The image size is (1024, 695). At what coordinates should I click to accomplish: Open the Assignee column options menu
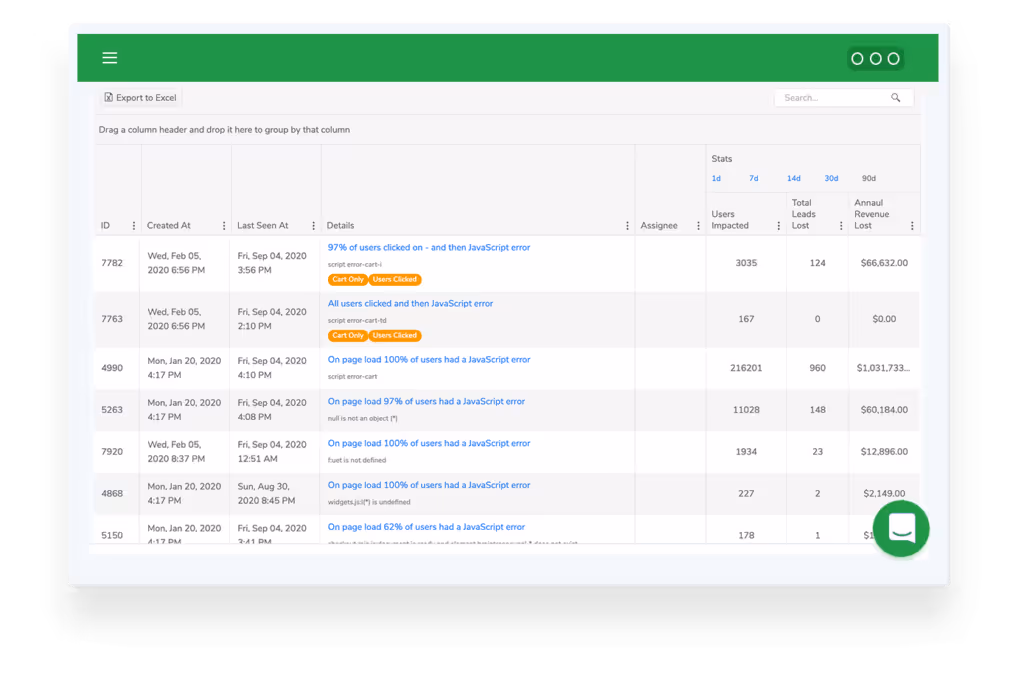click(697, 225)
